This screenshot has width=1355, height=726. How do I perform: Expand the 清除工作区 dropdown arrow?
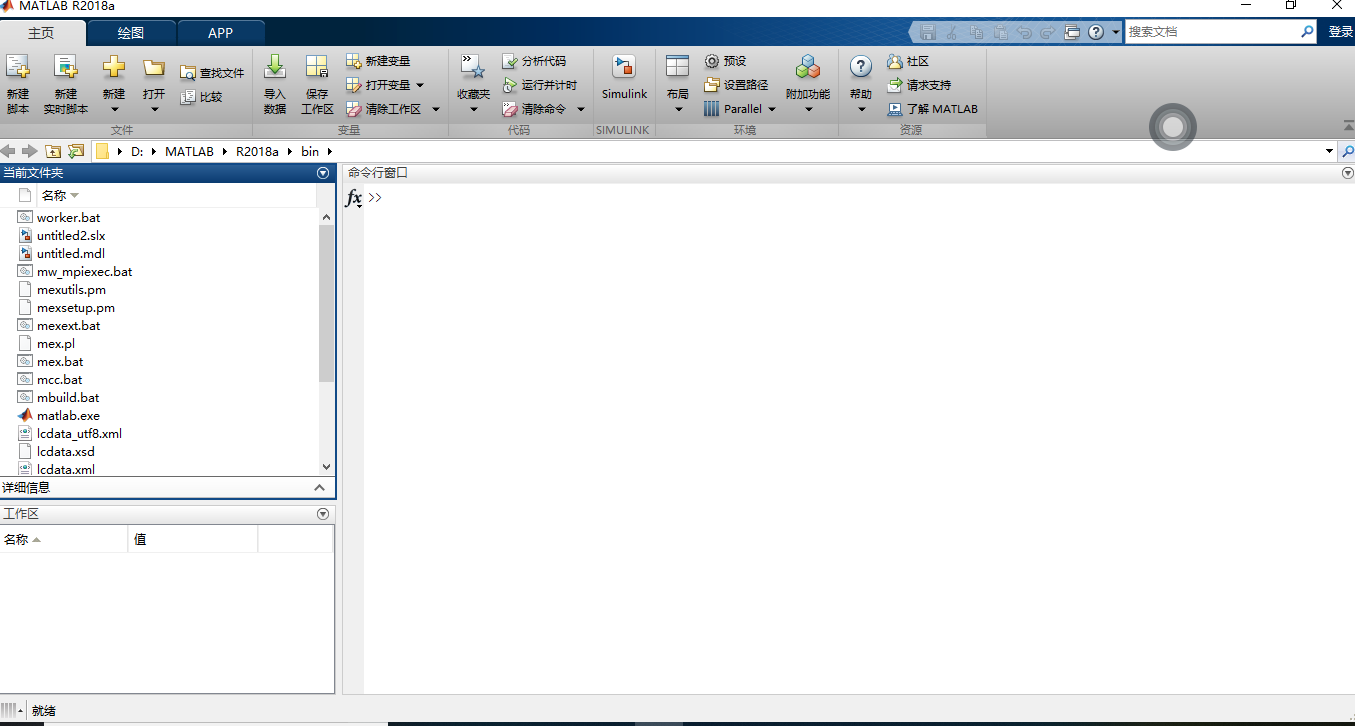point(435,109)
